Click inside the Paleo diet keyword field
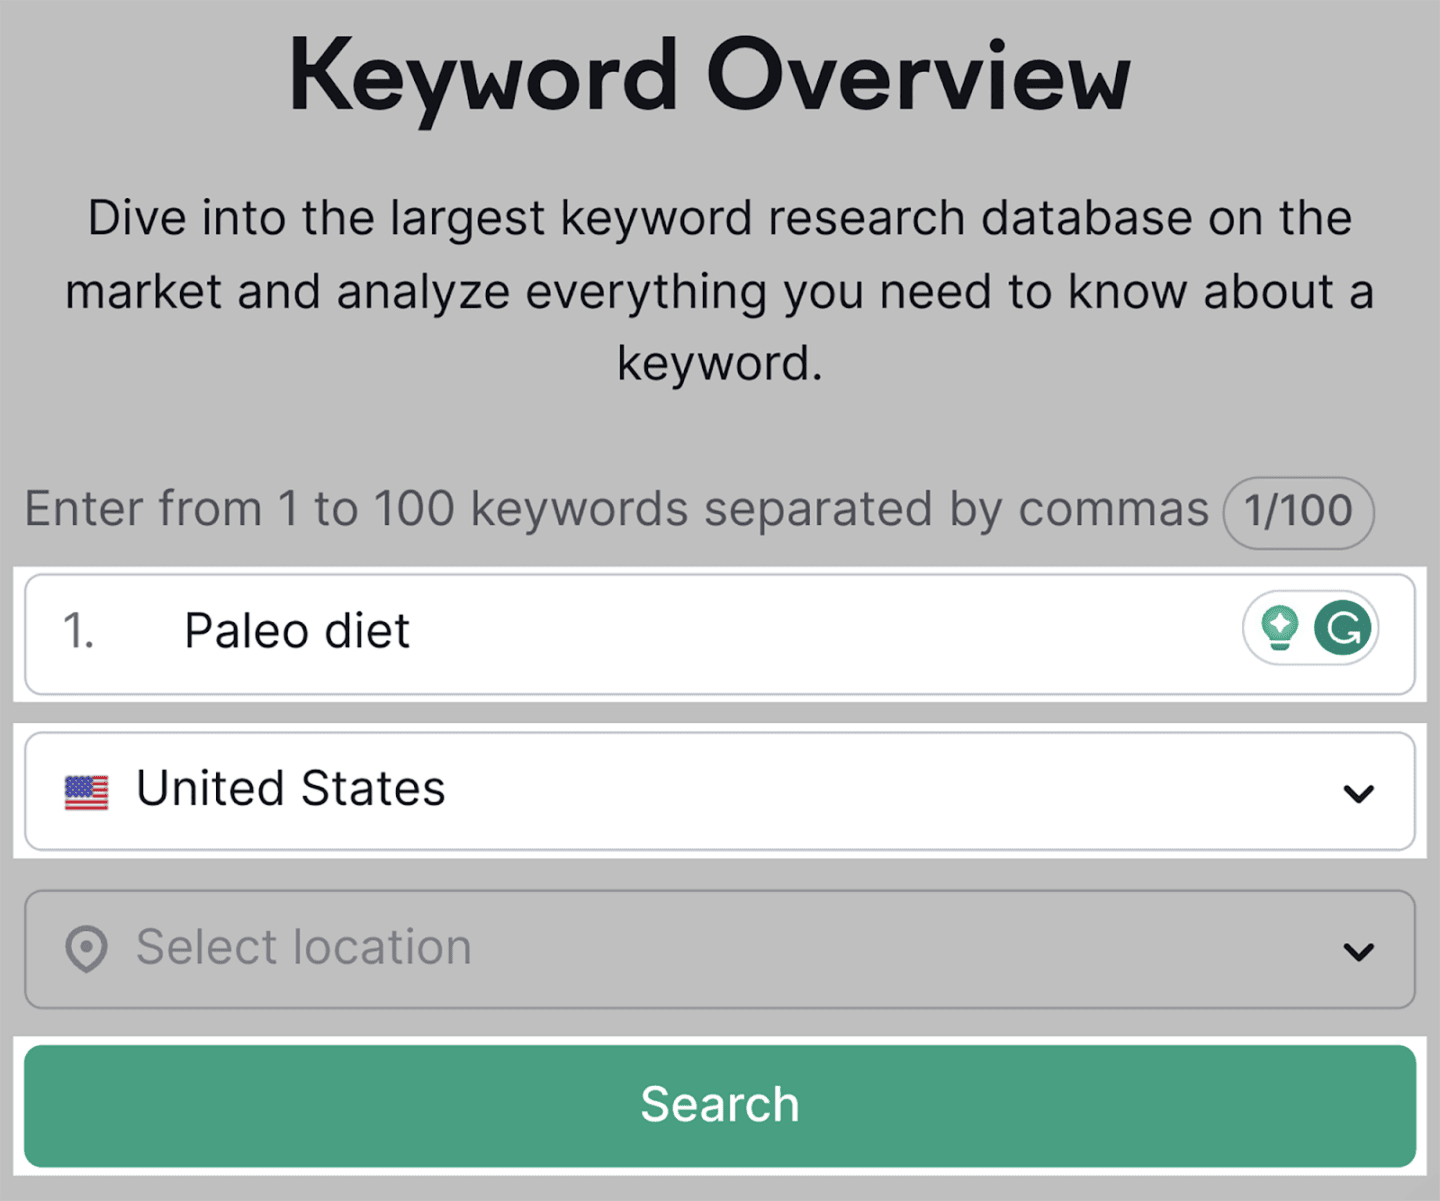Image resolution: width=1440 pixels, height=1201 pixels. click(x=700, y=631)
